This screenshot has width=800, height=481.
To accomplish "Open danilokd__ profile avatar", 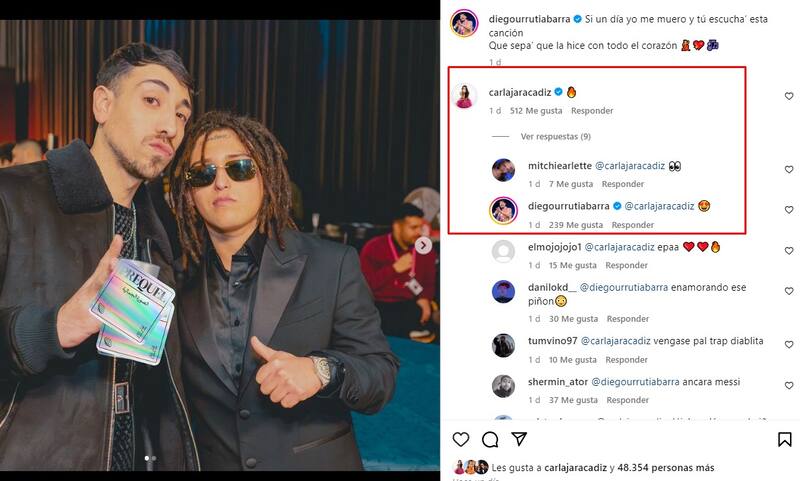I will click(x=504, y=291).
